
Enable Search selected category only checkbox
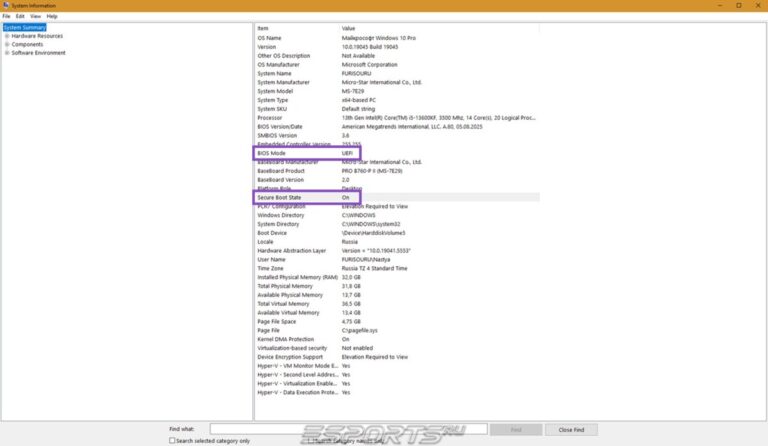(172, 440)
